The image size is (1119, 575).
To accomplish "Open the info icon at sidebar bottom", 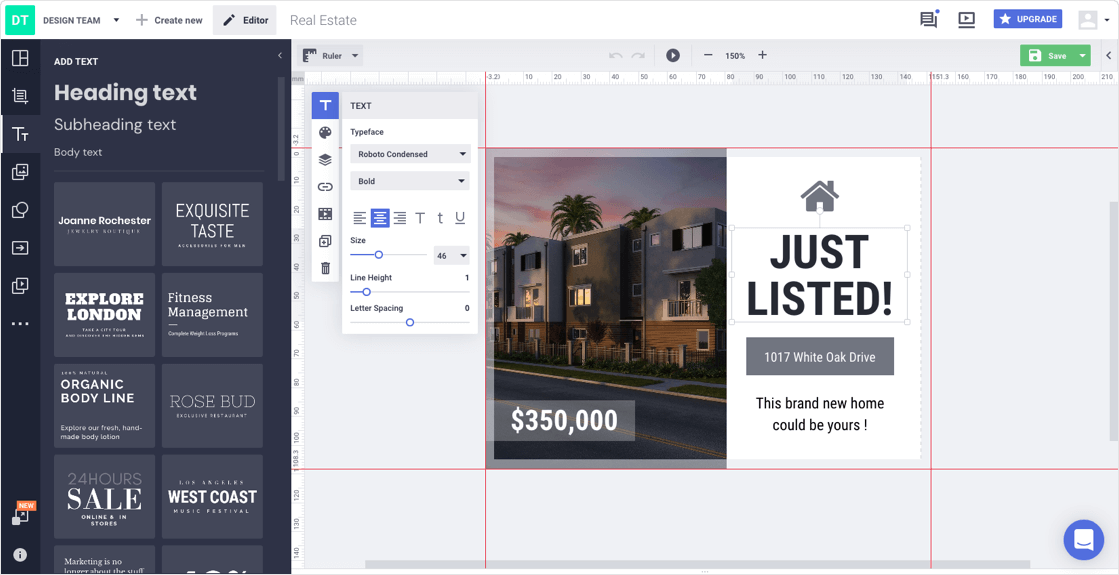I will pyautogui.click(x=20, y=554).
